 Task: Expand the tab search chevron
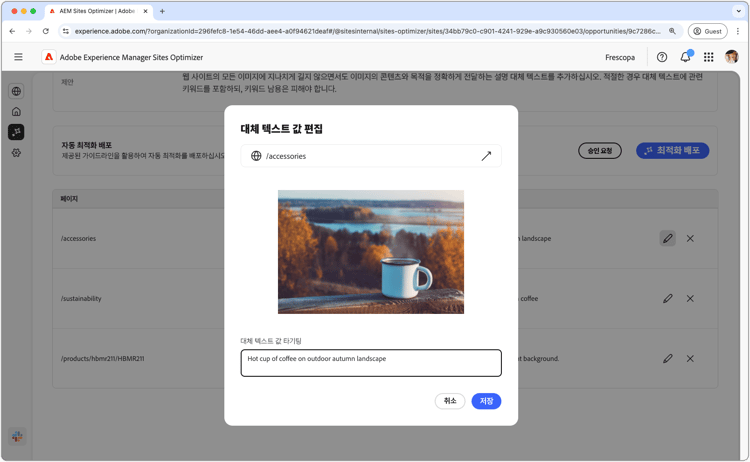pyautogui.click(x=739, y=11)
